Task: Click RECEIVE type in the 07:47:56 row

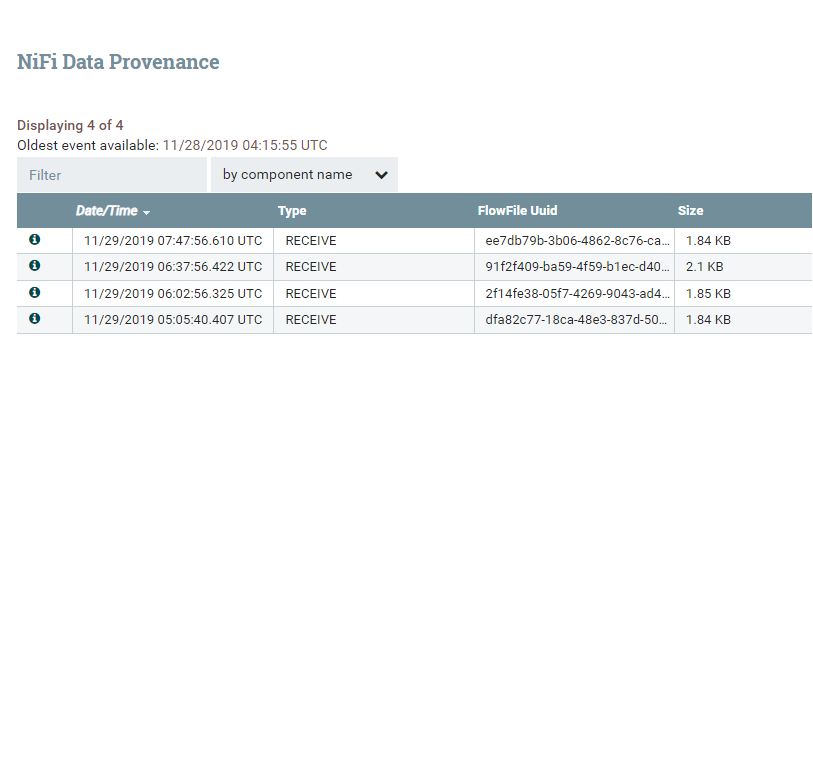Action: click(311, 241)
